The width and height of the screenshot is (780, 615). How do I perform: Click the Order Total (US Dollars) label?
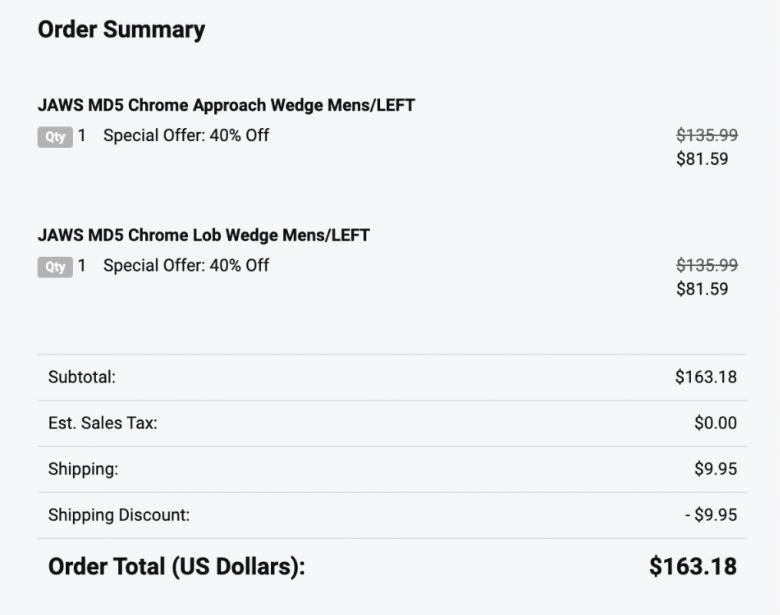pos(176,566)
